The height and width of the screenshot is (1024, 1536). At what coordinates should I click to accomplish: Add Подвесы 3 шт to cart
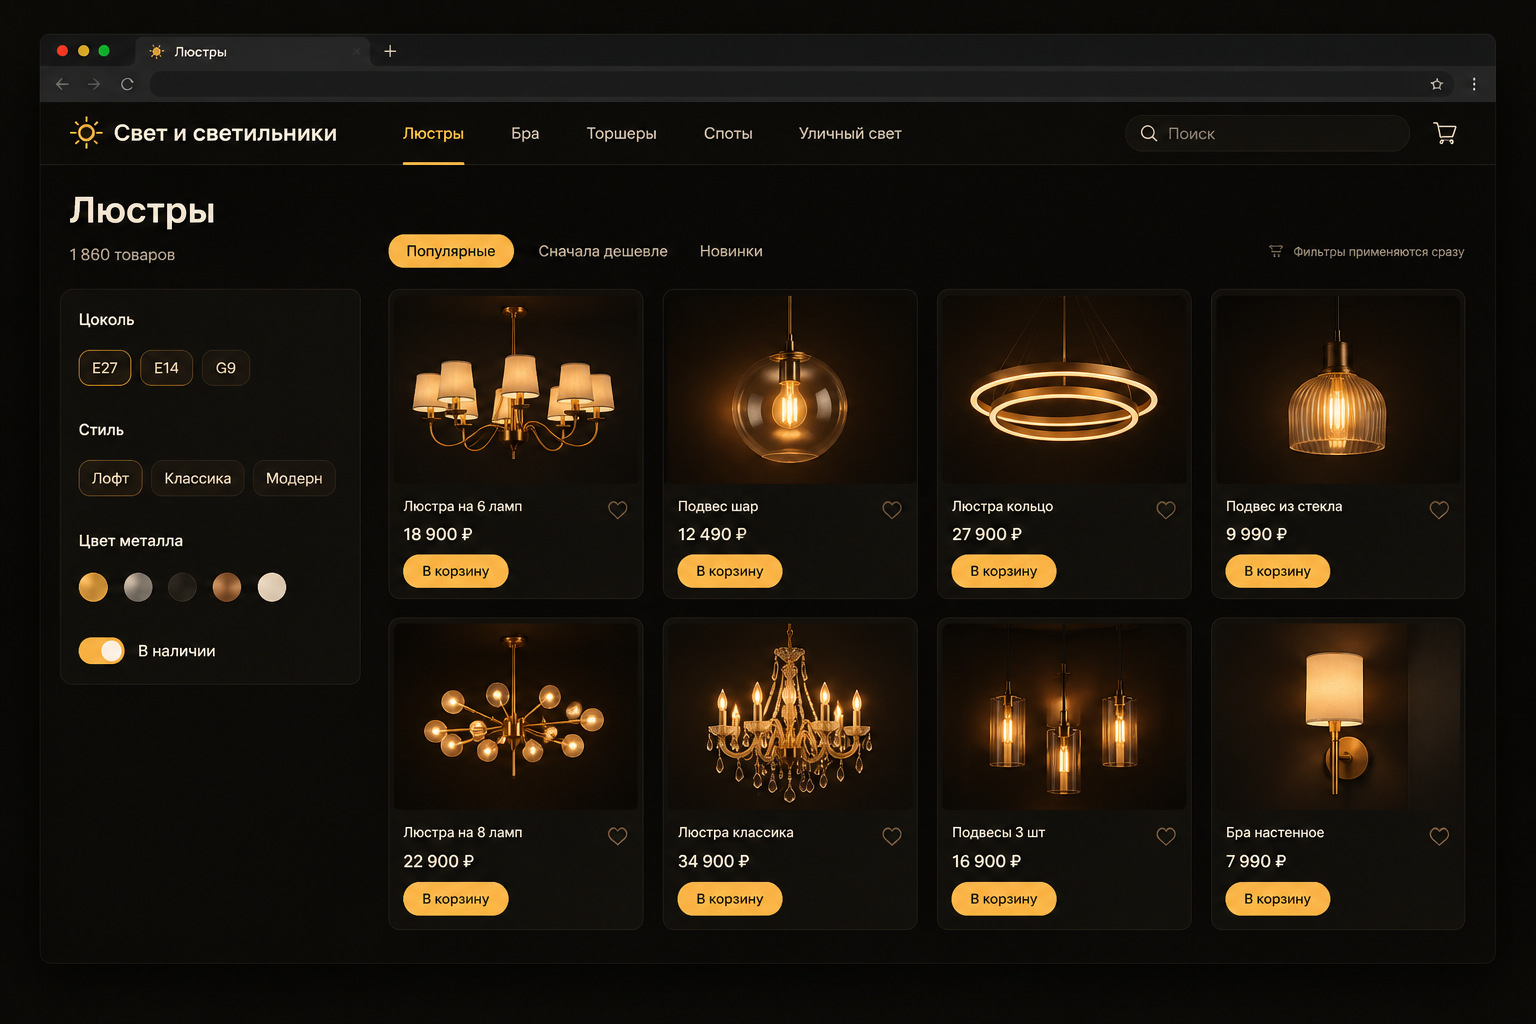(1004, 899)
